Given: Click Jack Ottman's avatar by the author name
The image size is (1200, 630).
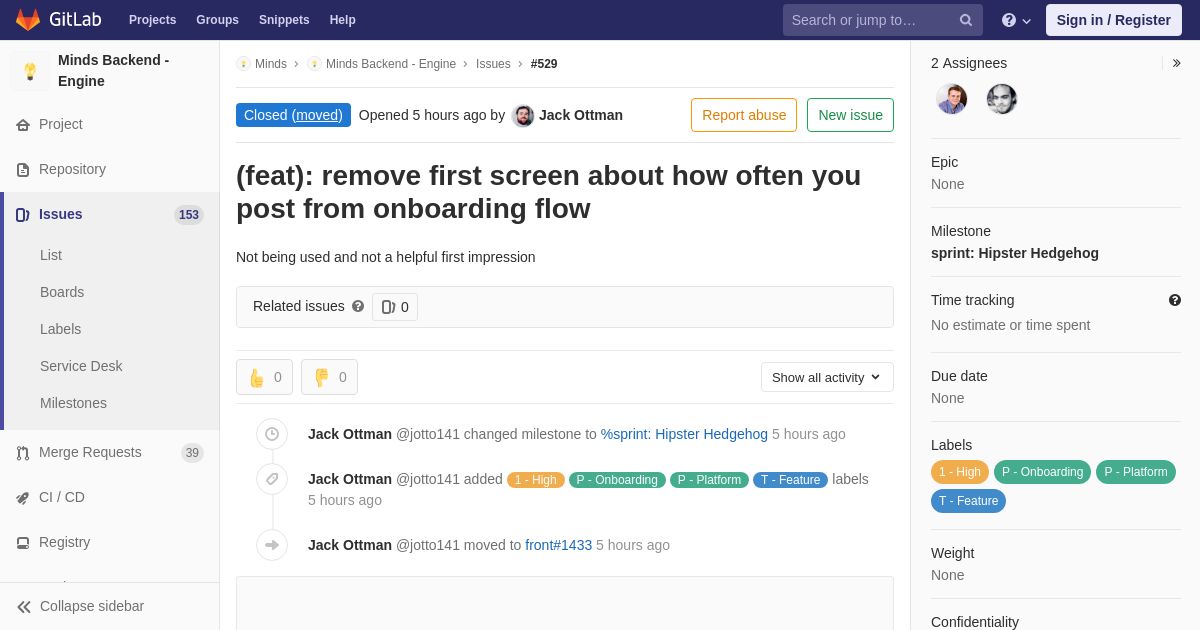Looking at the screenshot, I should coord(523,116).
